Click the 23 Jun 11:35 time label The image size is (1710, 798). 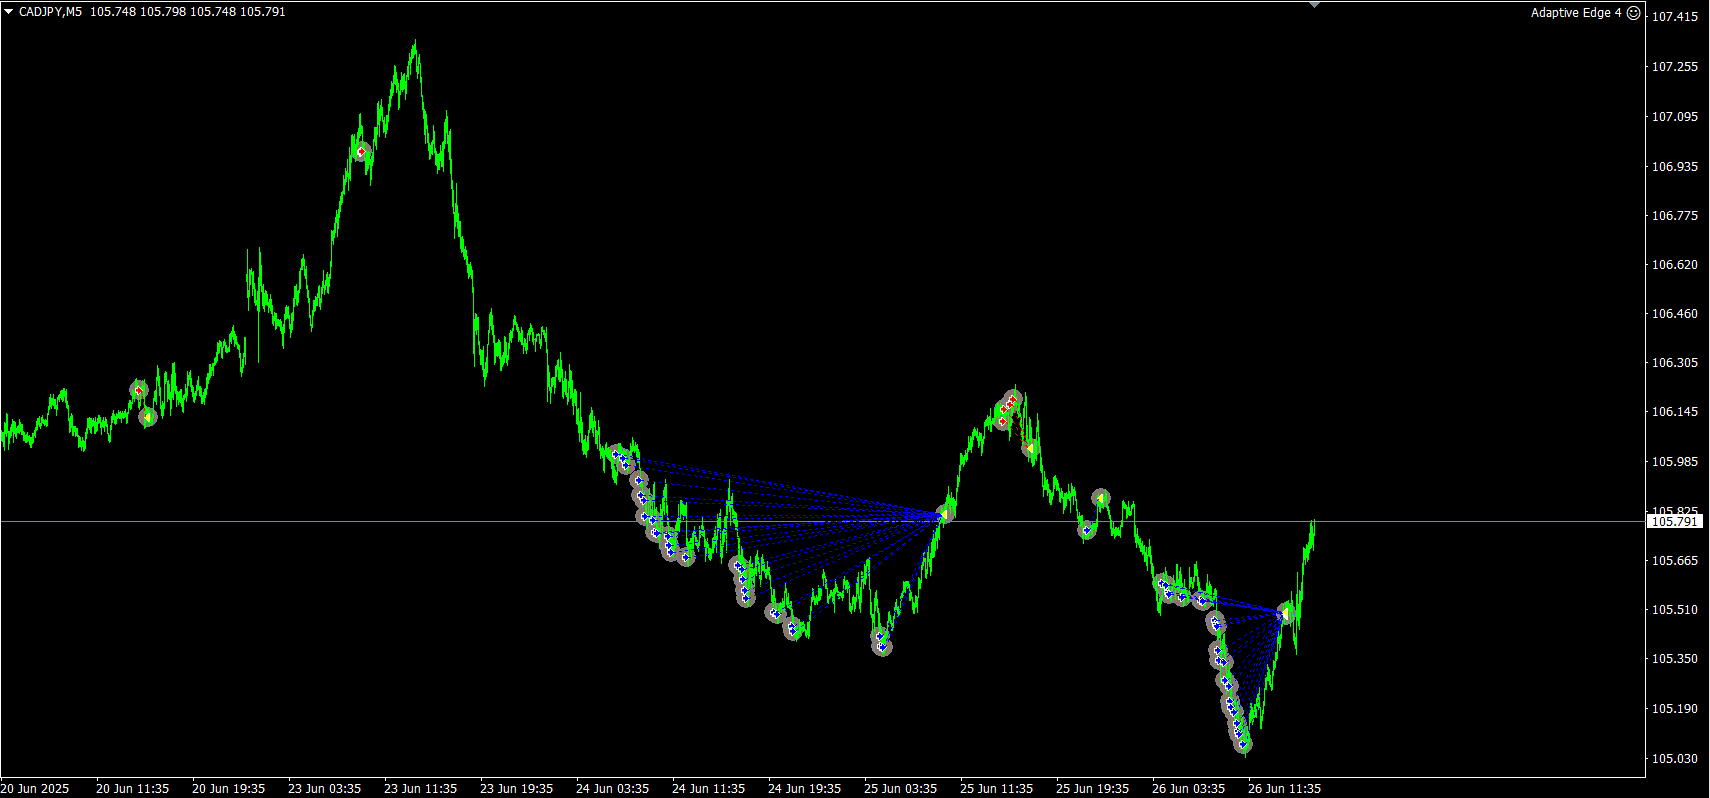(x=420, y=789)
